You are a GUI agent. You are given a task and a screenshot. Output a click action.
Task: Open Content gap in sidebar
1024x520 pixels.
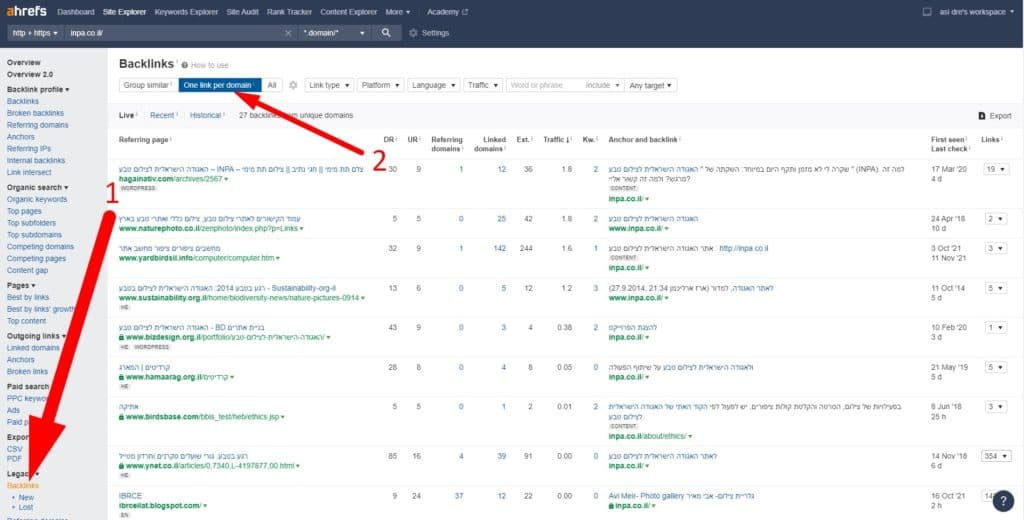click(x=27, y=270)
